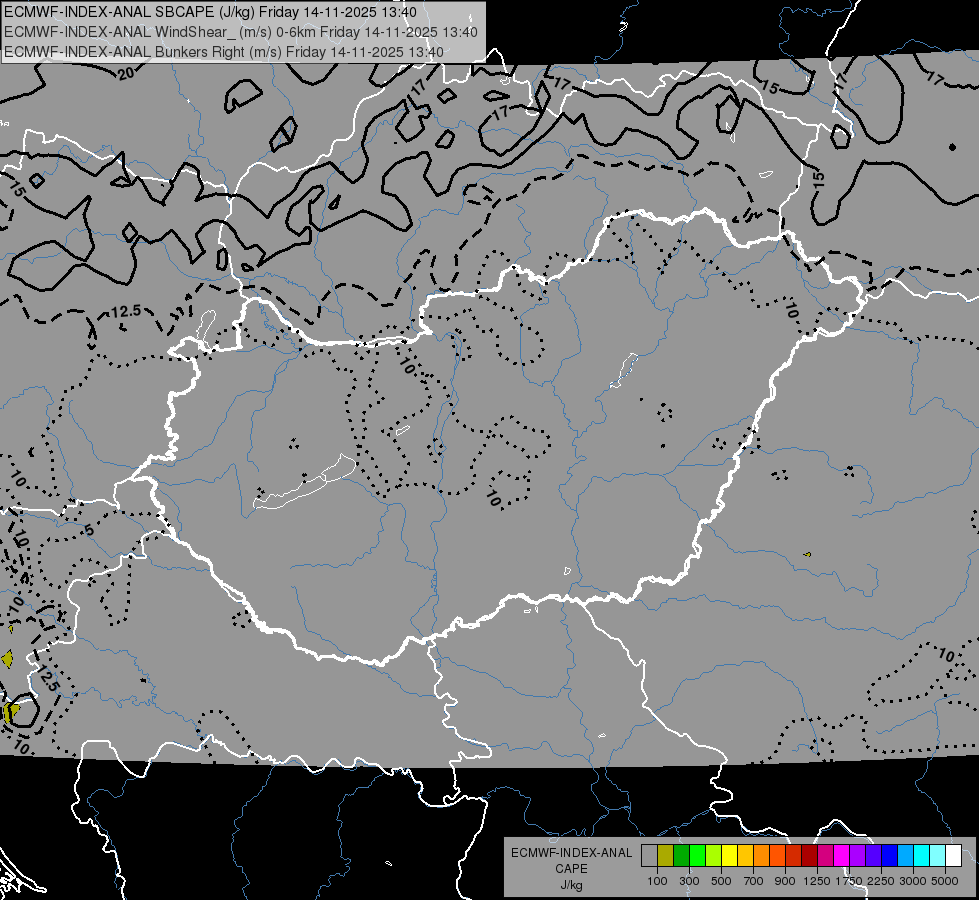Pick the dark green legend swatch
Screen dimensions: 979x900
pyautogui.click(x=681, y=855)
